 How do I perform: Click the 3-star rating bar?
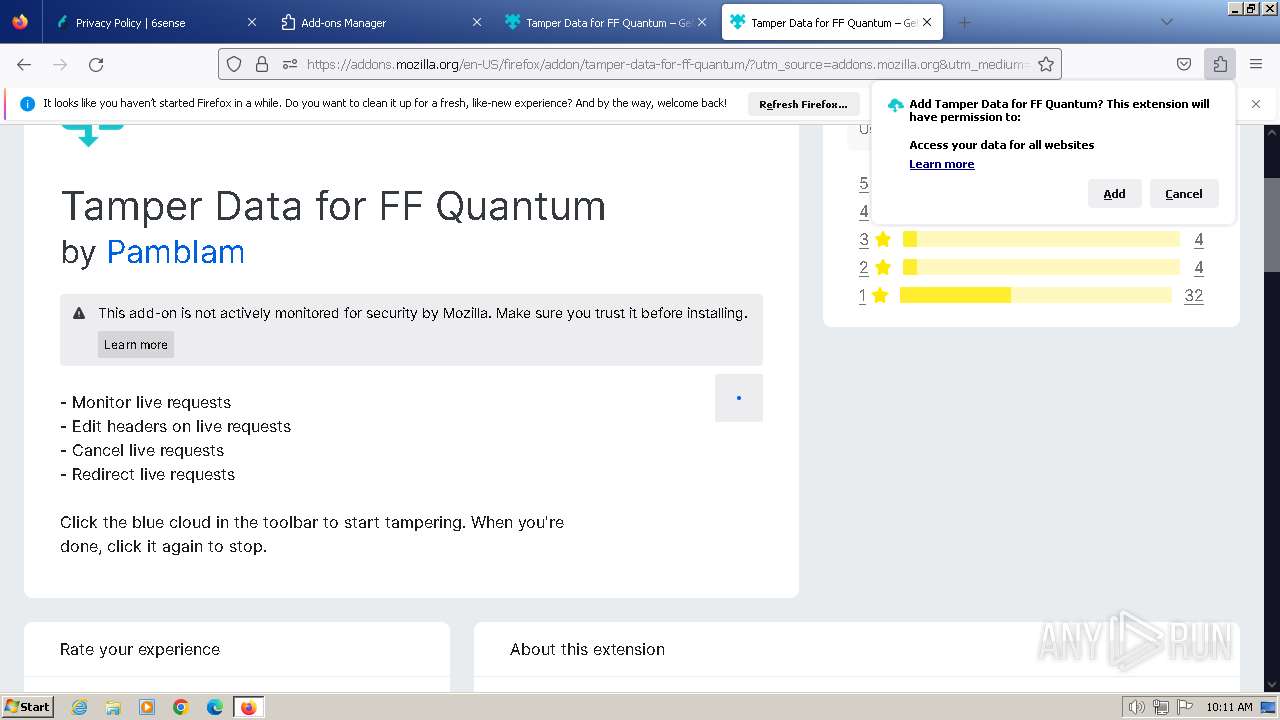(x=1041, y=239)
